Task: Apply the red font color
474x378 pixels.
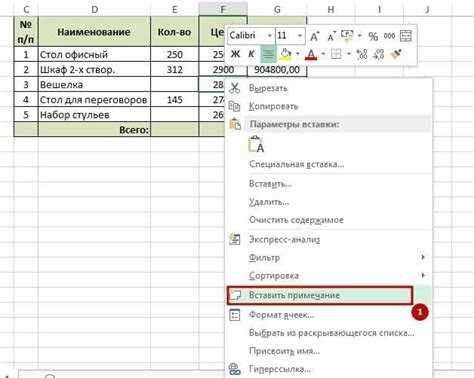Action: click(x=311, y=54)
